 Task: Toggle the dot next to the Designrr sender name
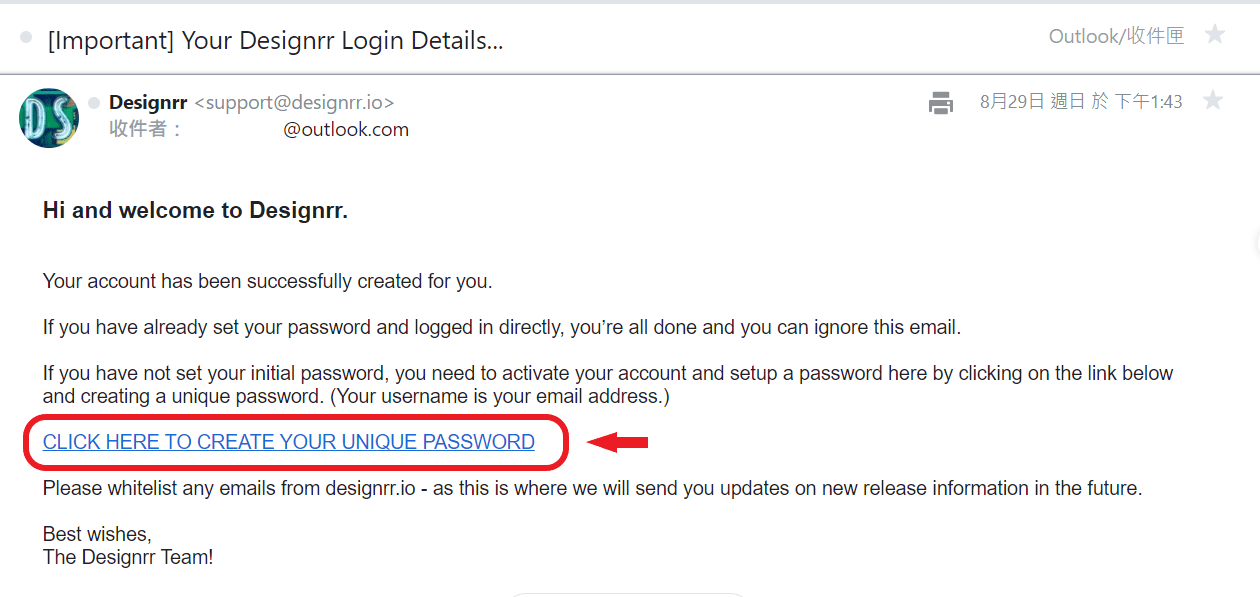94,102
